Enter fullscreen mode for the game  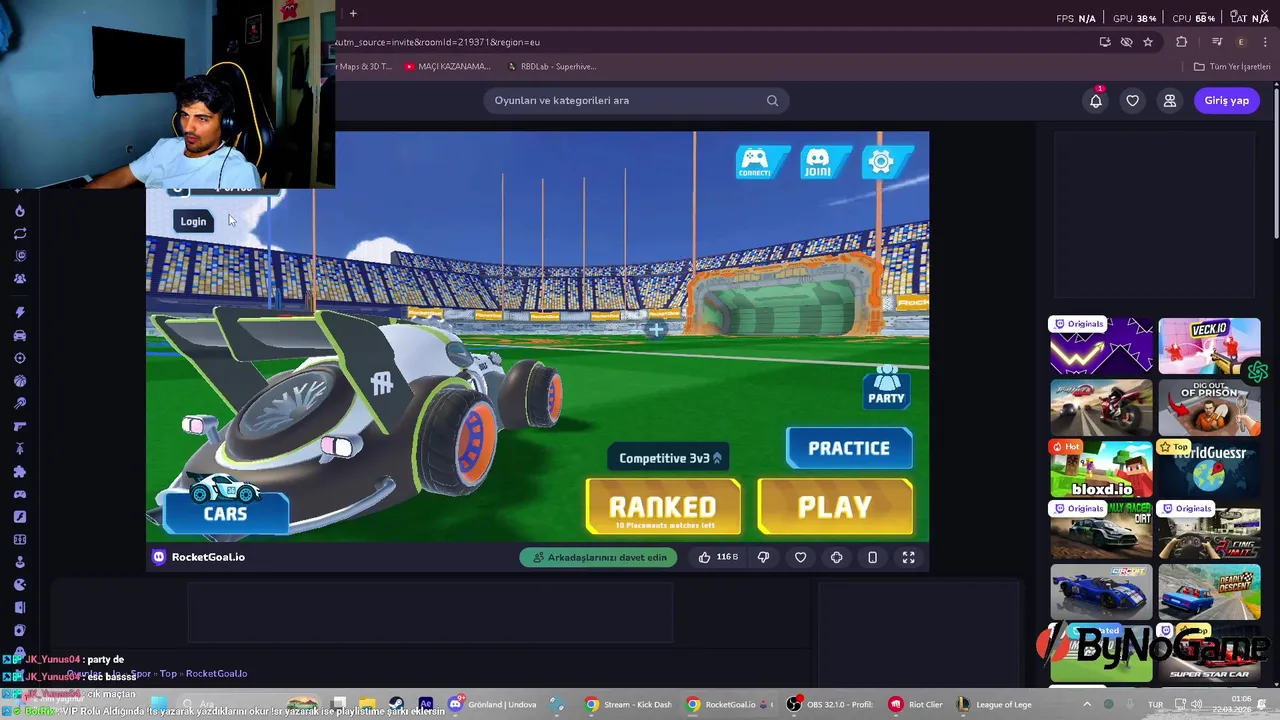point(908,557)
